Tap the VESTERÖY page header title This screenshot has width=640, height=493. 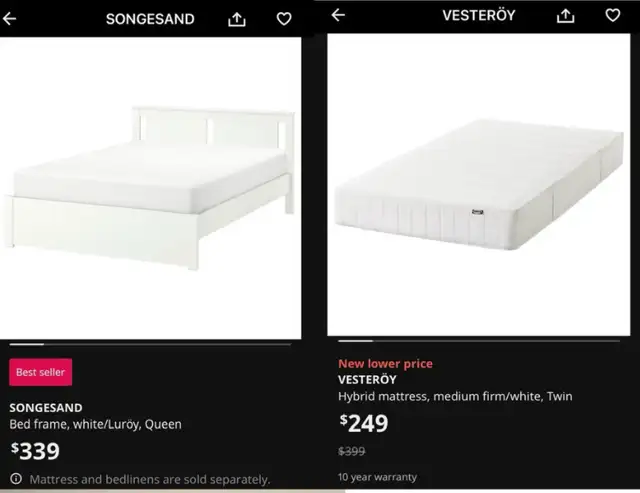click(479, 15)
